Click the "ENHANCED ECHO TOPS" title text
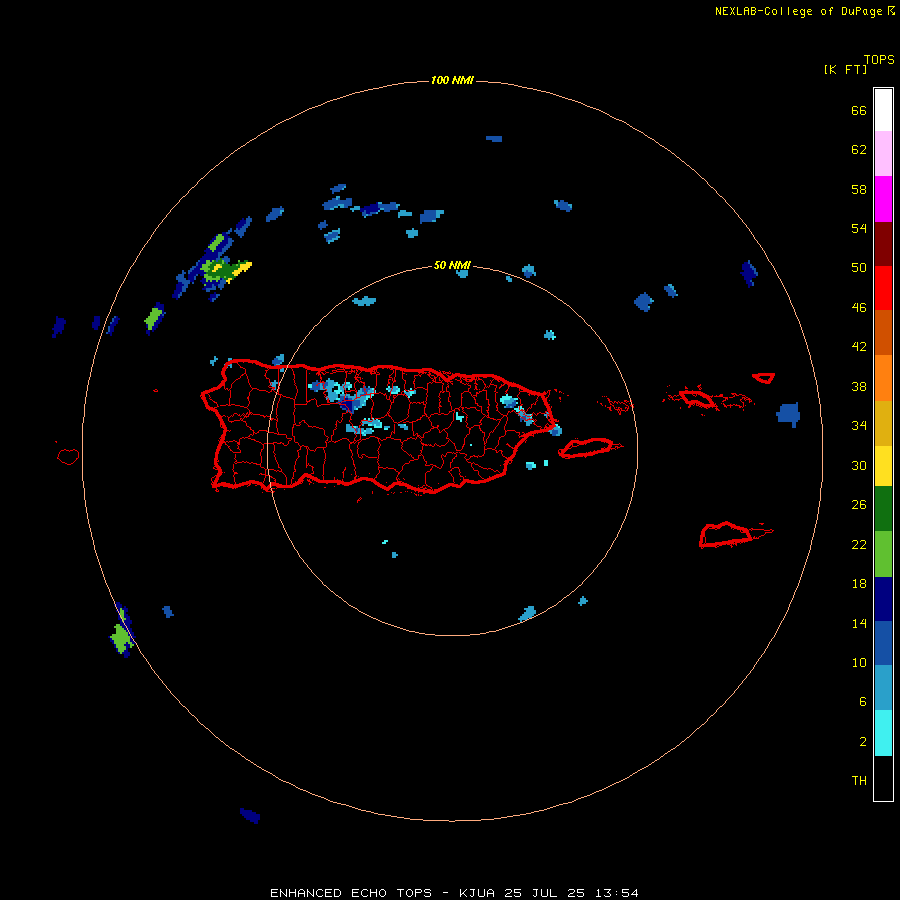This screenshot has width=900, height=900. pyautogui.click(x=351, y=893)
